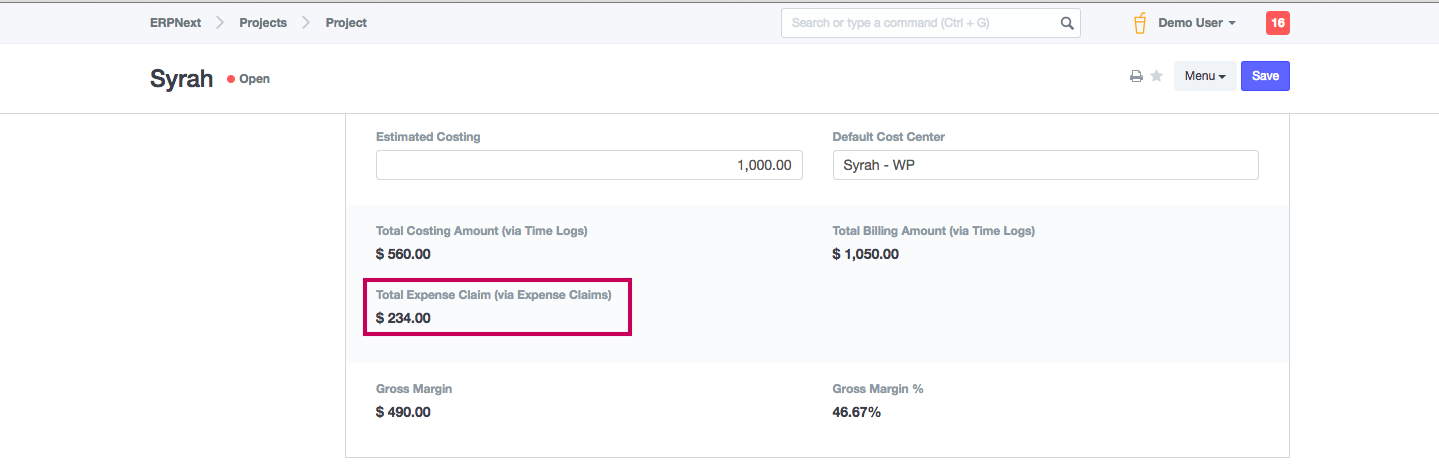This screenshot has height=466, width=1439.
Task: Open the Demo User dropdown
Action: 1196,23
